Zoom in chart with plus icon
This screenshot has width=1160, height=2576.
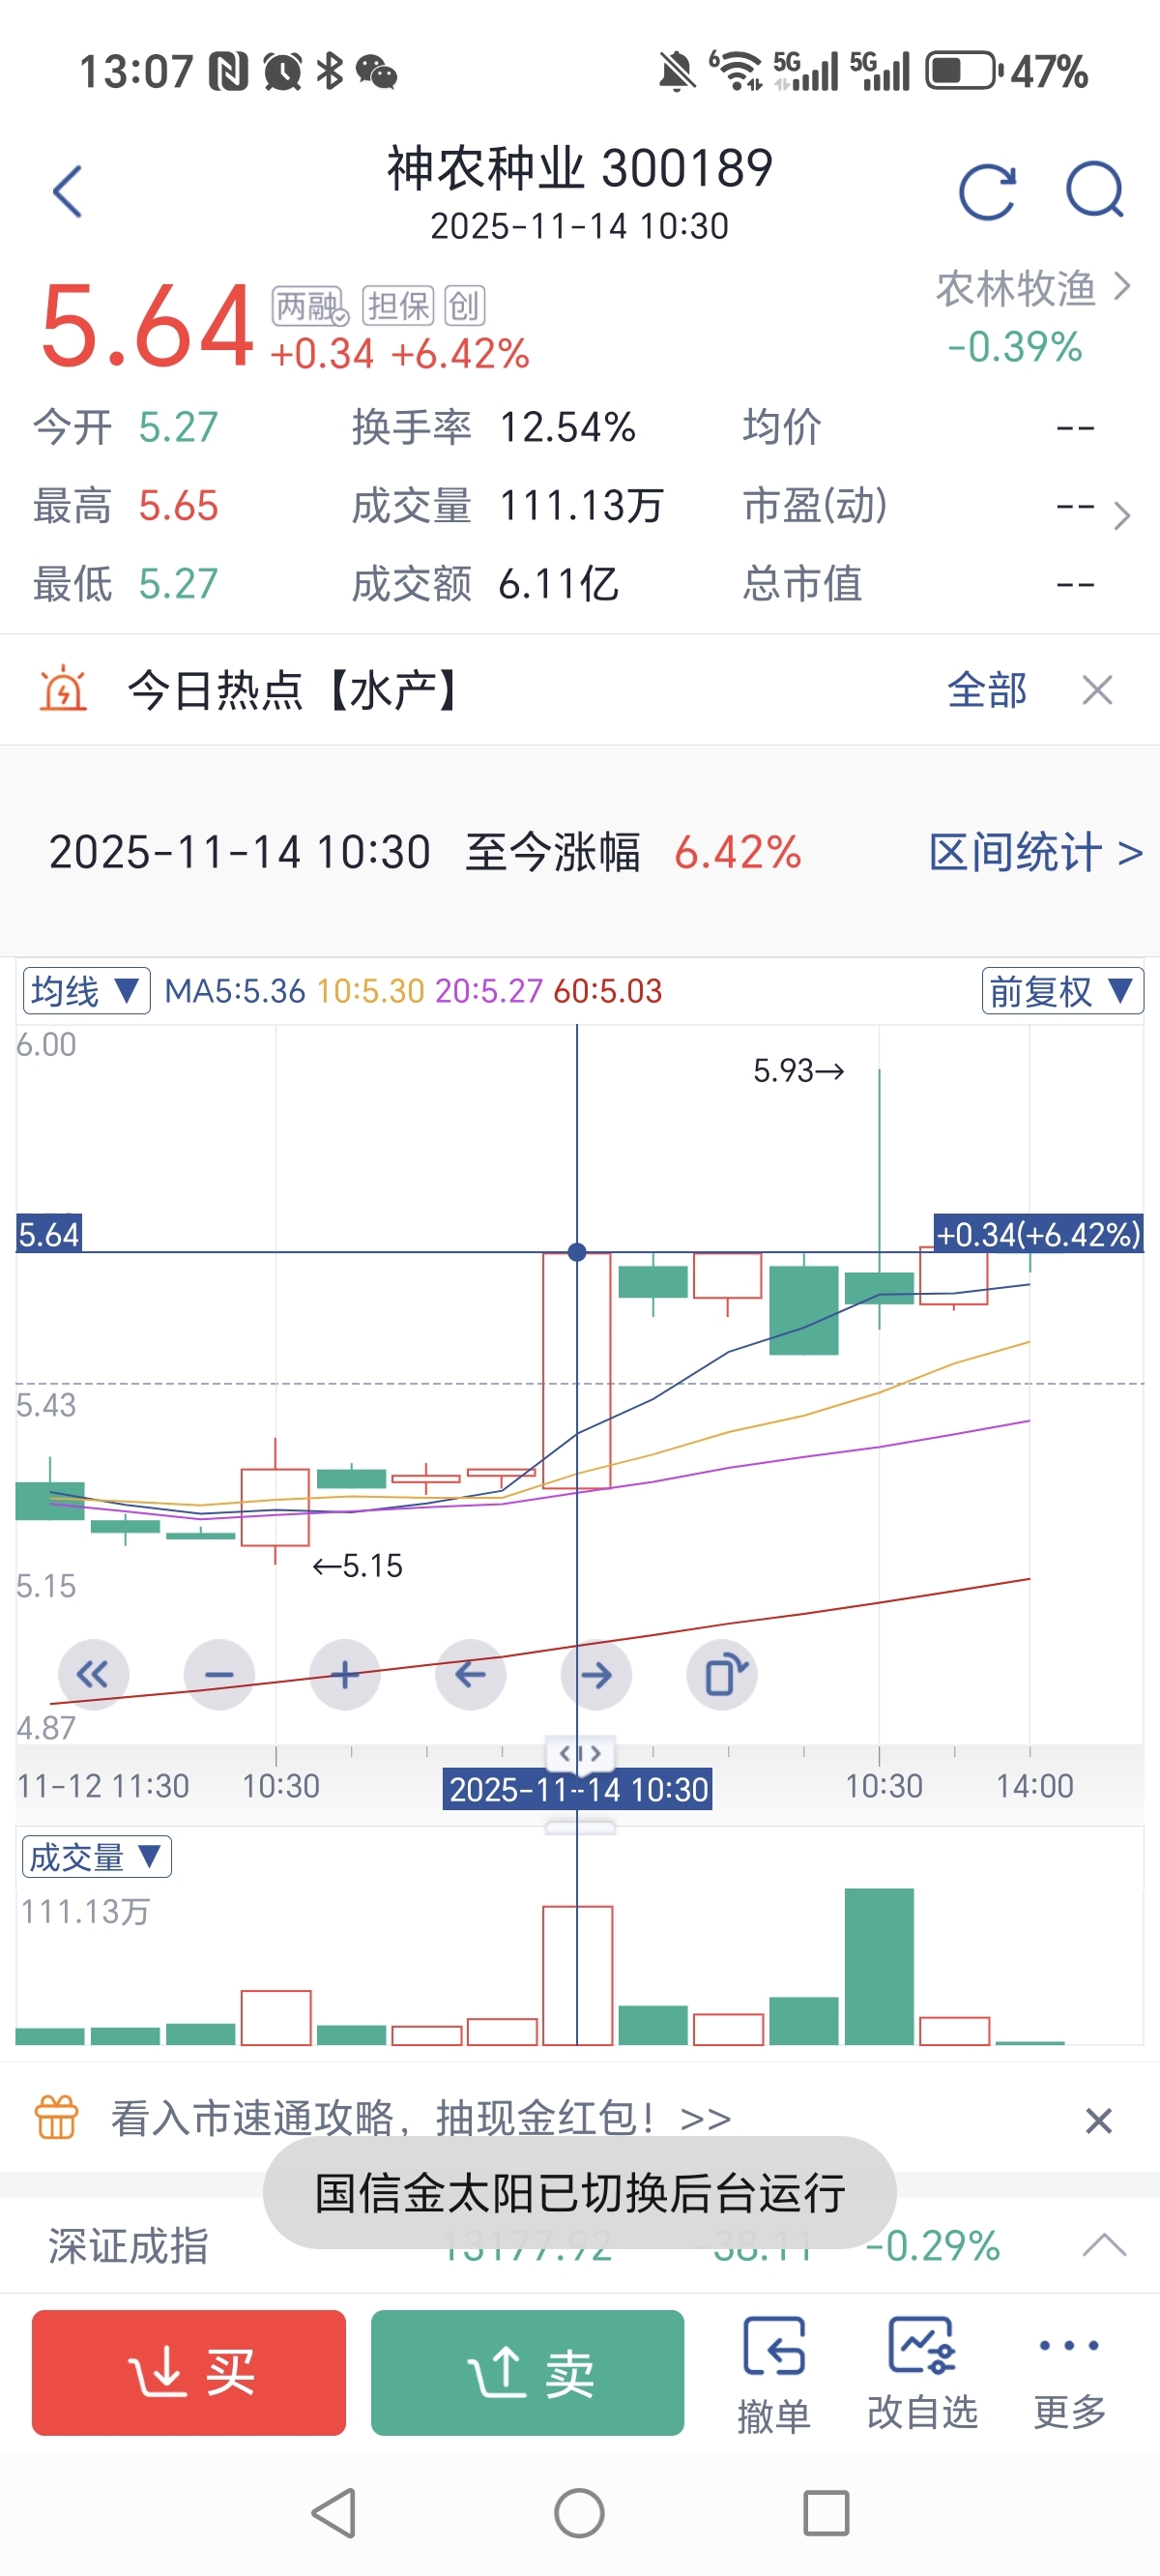(x=345, y=1674)
